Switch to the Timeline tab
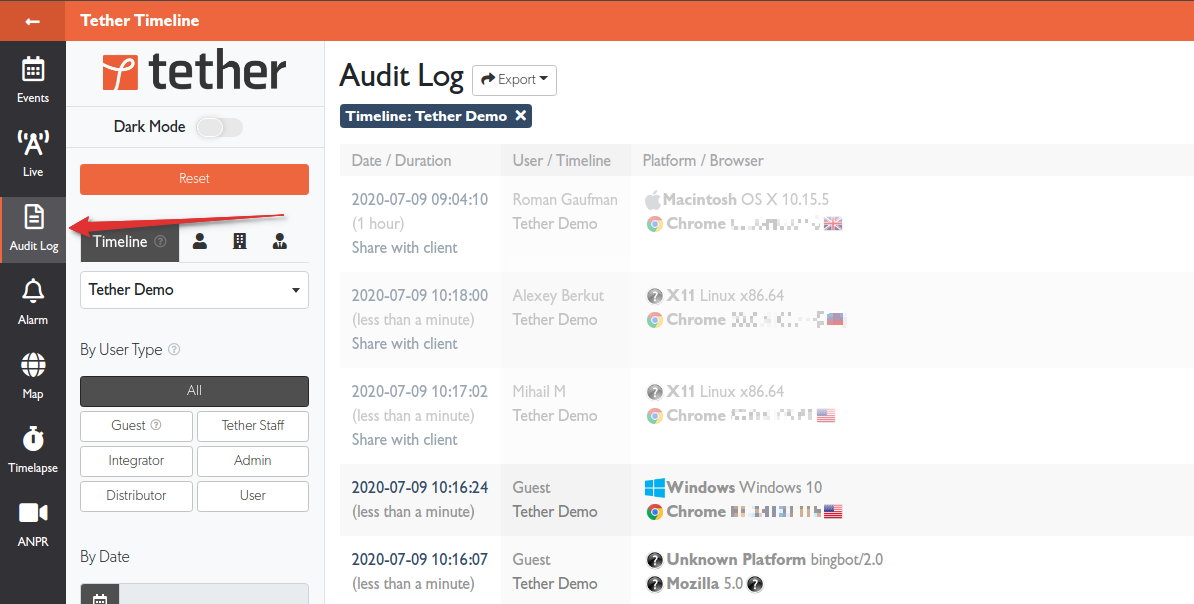The width and height of the screenshot is (1194, 604). click(120, 241)
